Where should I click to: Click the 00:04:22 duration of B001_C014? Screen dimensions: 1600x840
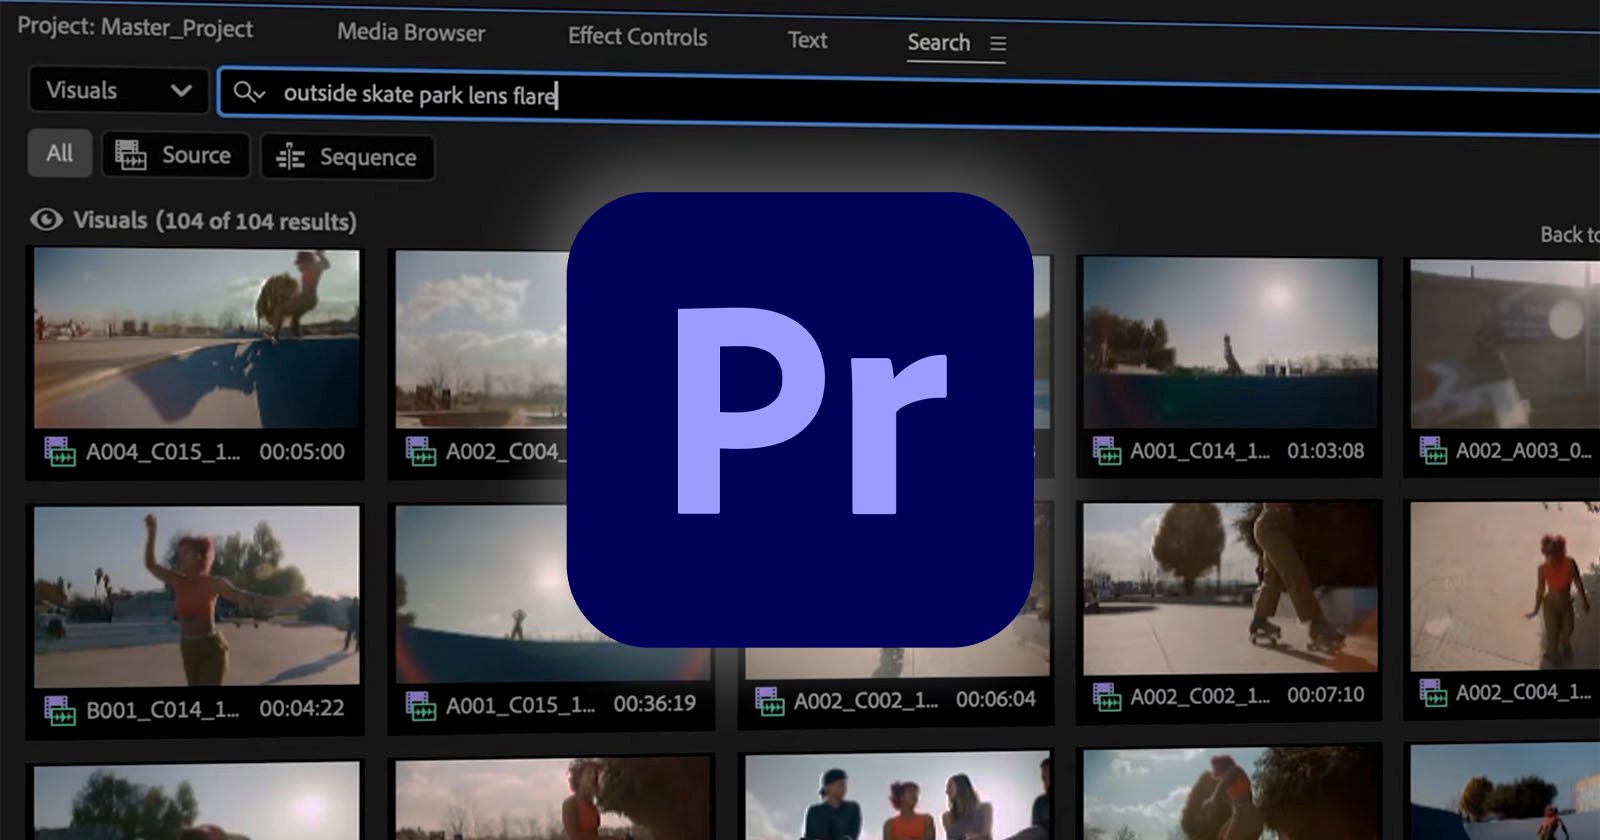[x=302, y=708]
